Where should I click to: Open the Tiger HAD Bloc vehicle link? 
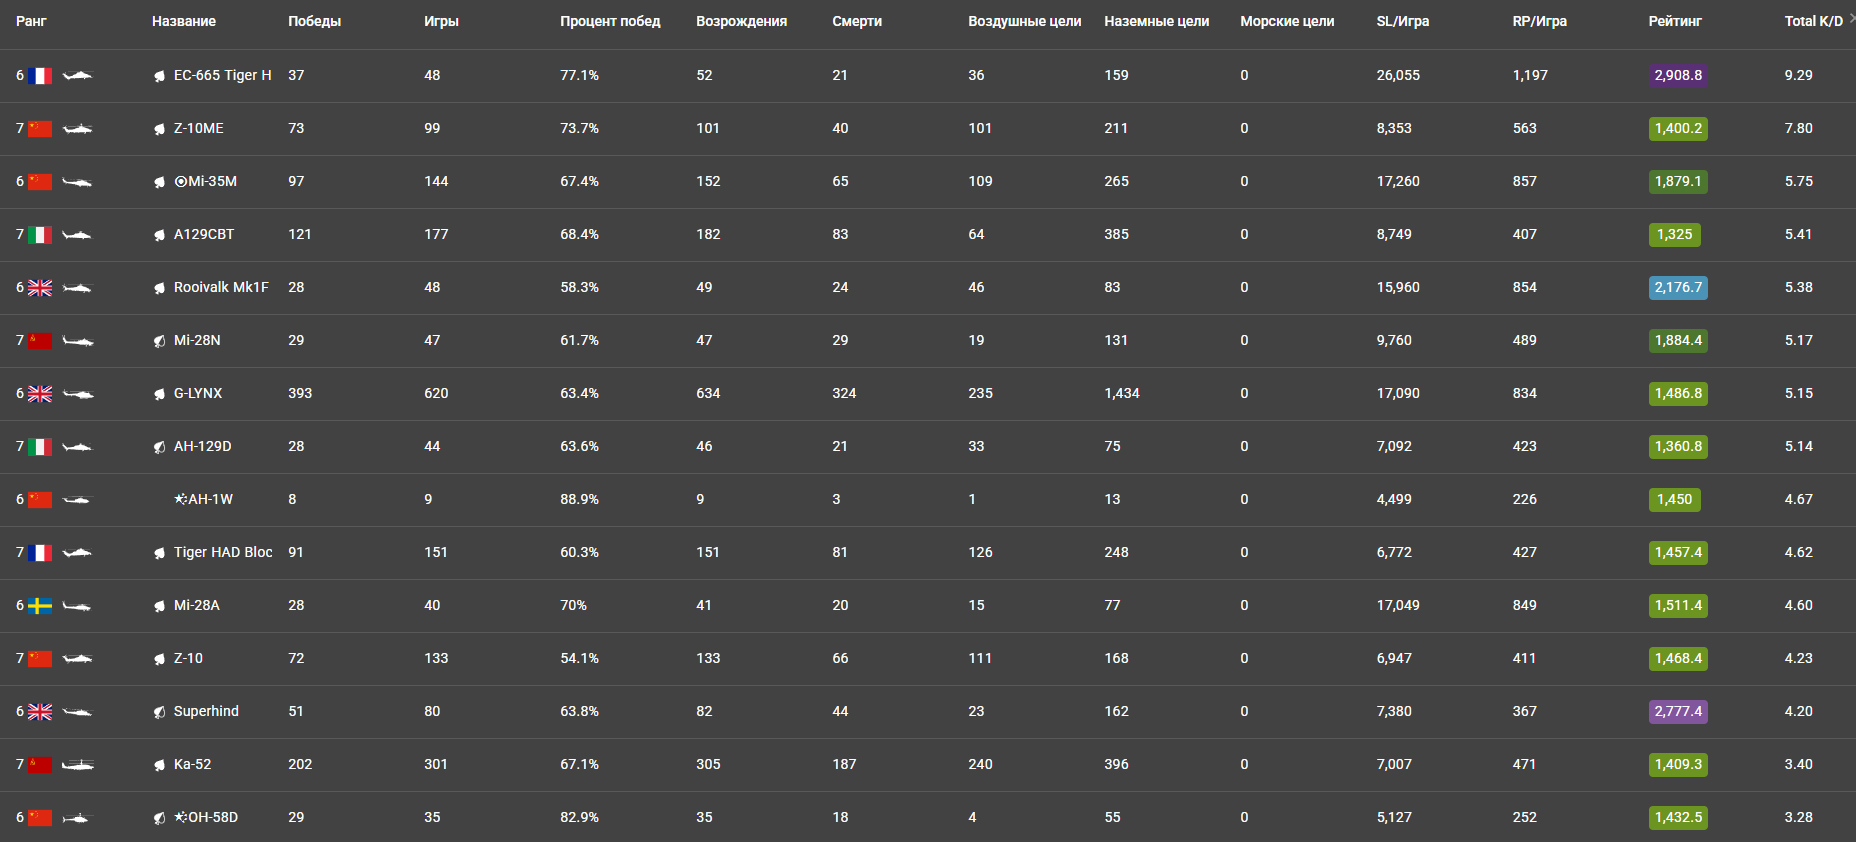(223, 552)
